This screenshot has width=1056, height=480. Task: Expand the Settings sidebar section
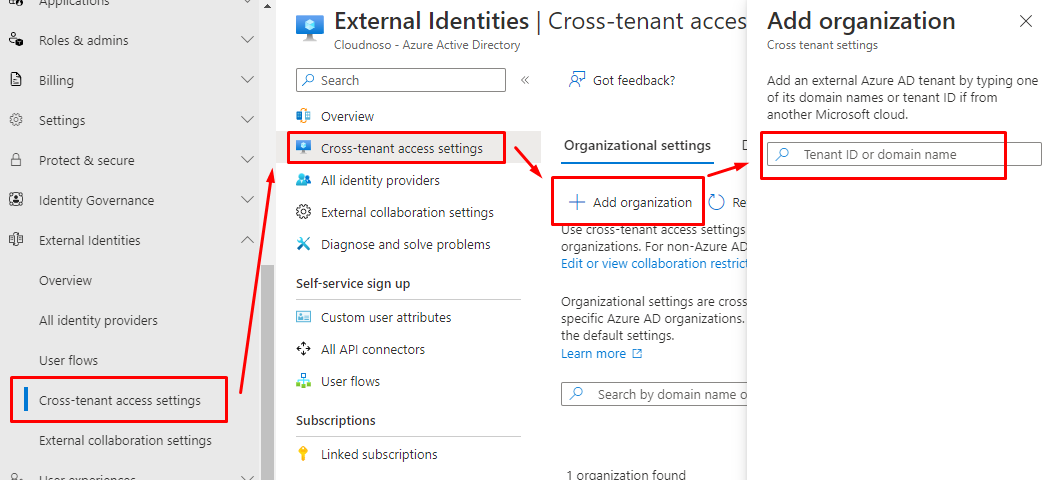point(248,120)
